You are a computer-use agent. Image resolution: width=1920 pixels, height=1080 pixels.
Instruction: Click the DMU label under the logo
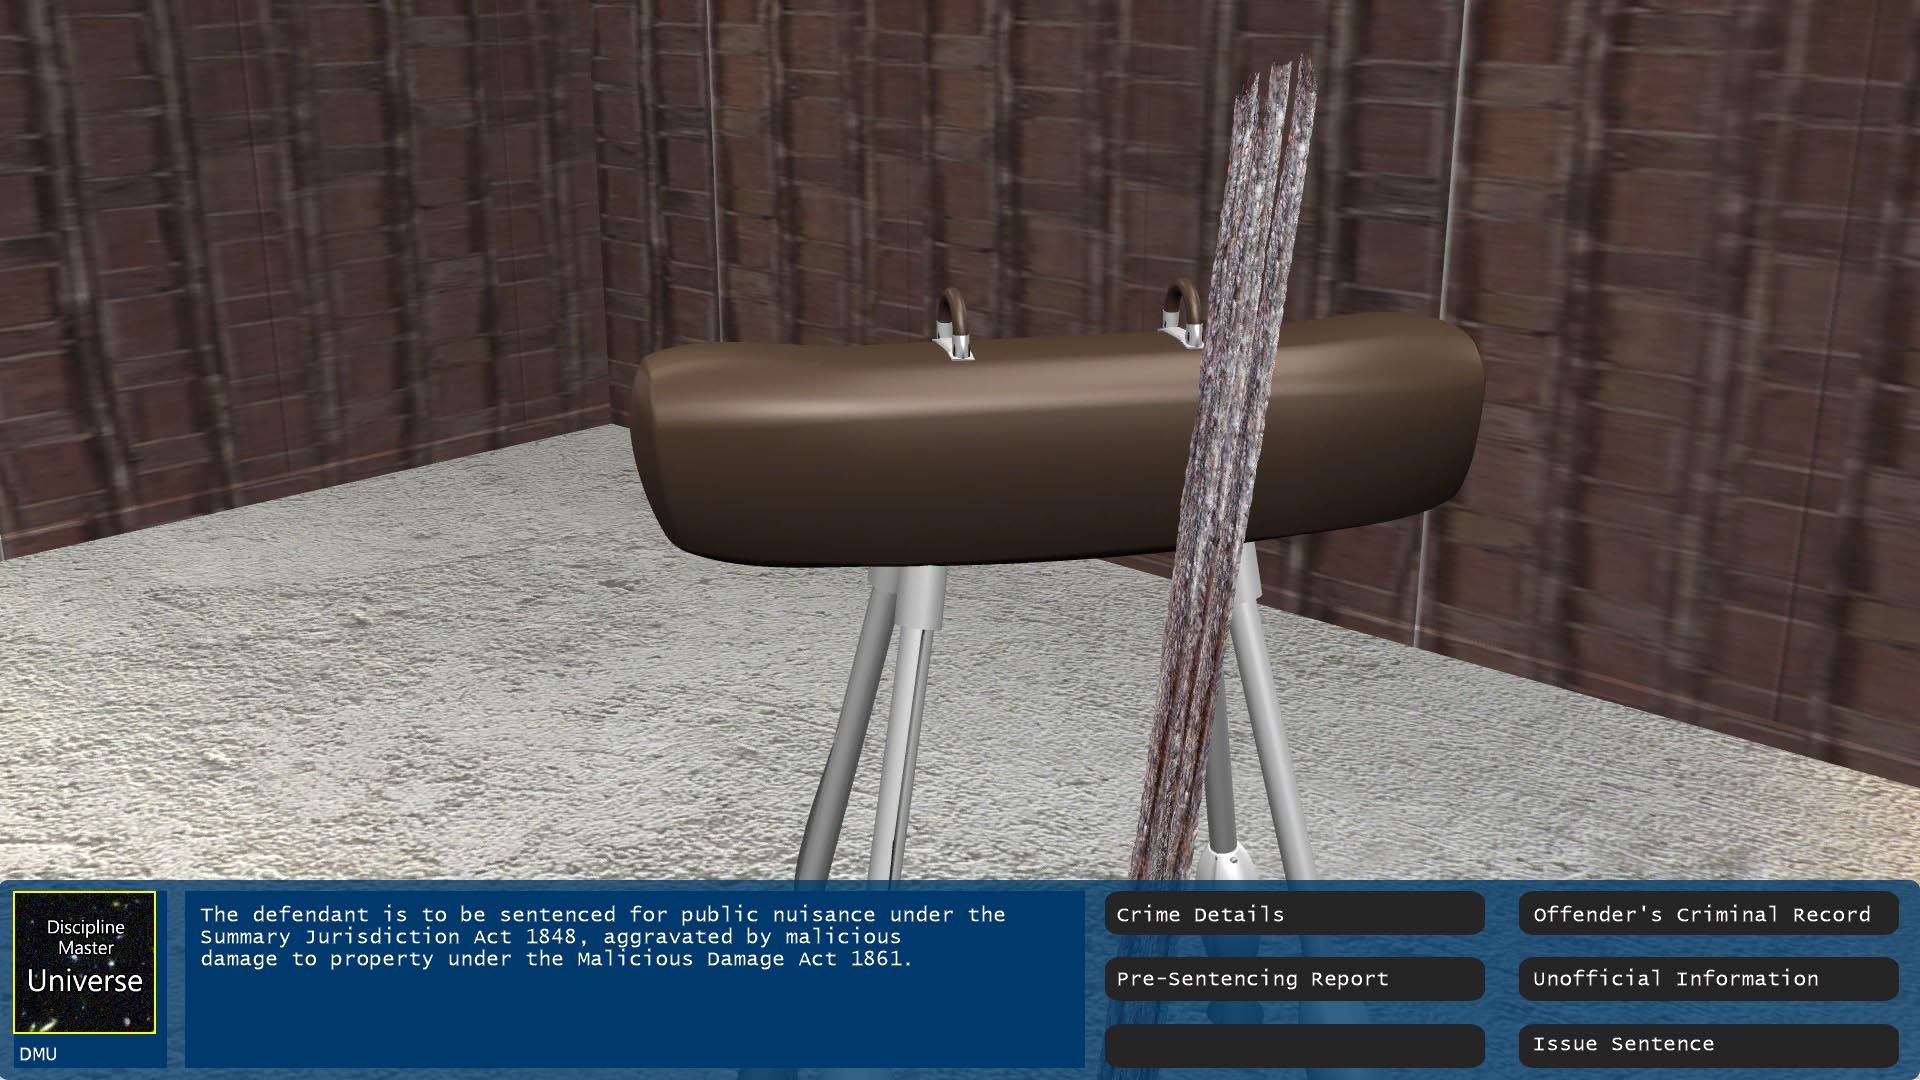[38, 1054]
